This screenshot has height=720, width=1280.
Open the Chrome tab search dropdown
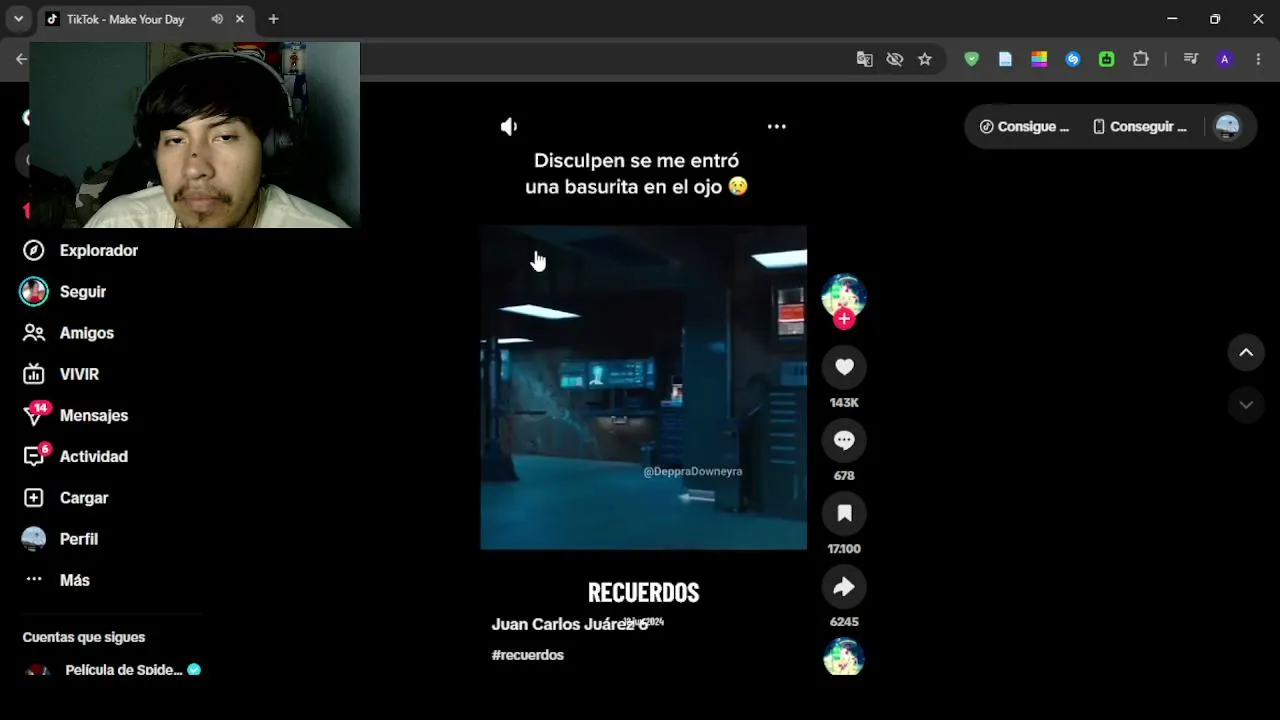[x=18, y=19]
